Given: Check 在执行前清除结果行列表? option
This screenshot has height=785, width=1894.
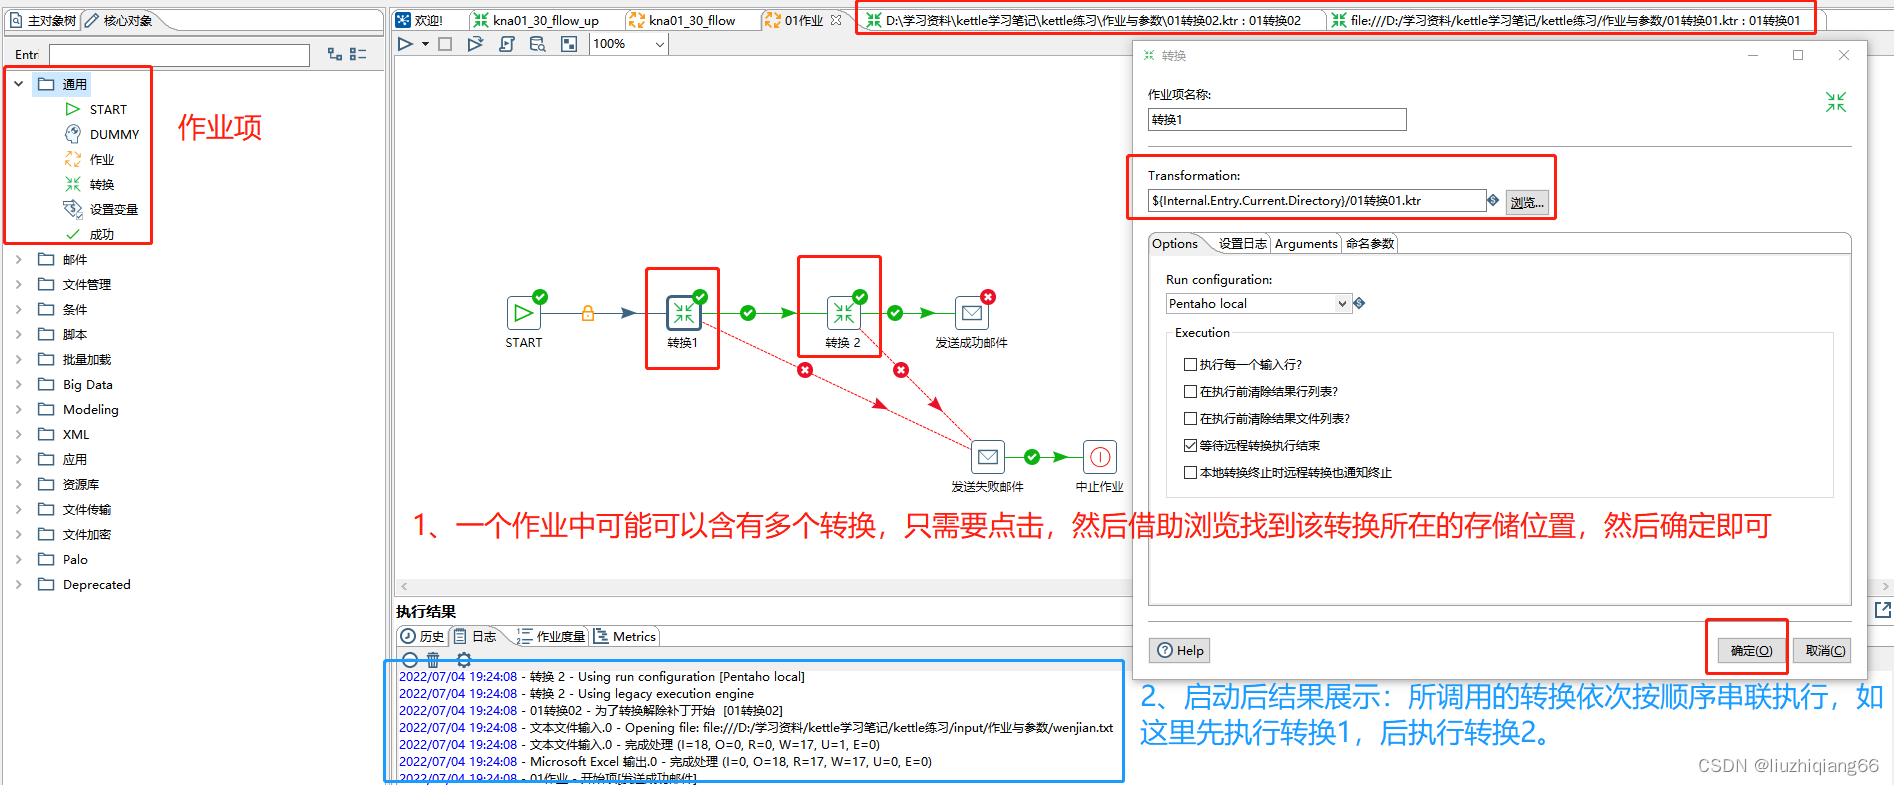Looking at the screenshot, I should point(1190,392).
